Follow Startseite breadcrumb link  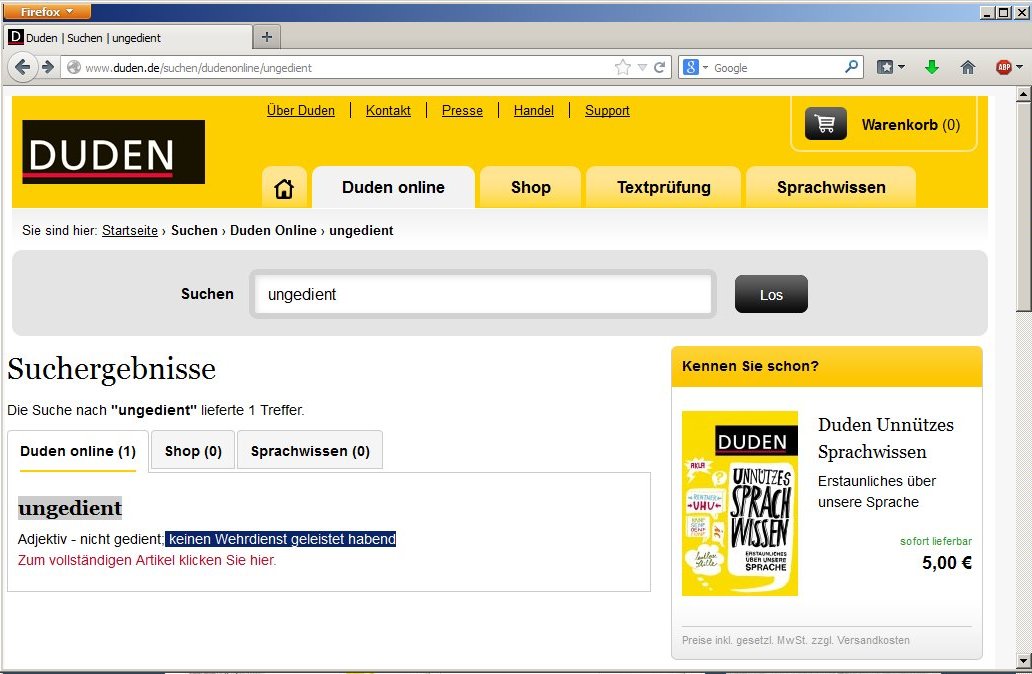[x=130, y=230]
